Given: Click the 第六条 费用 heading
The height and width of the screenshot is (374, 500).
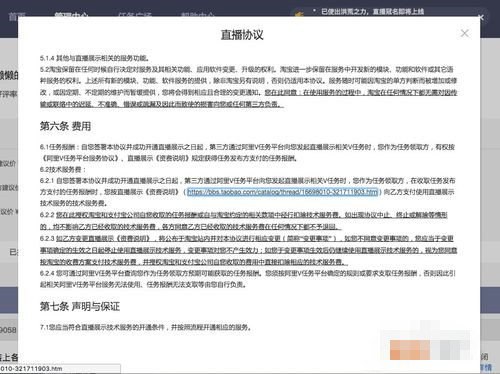Looking at the screenshot, I should (65, 126).
